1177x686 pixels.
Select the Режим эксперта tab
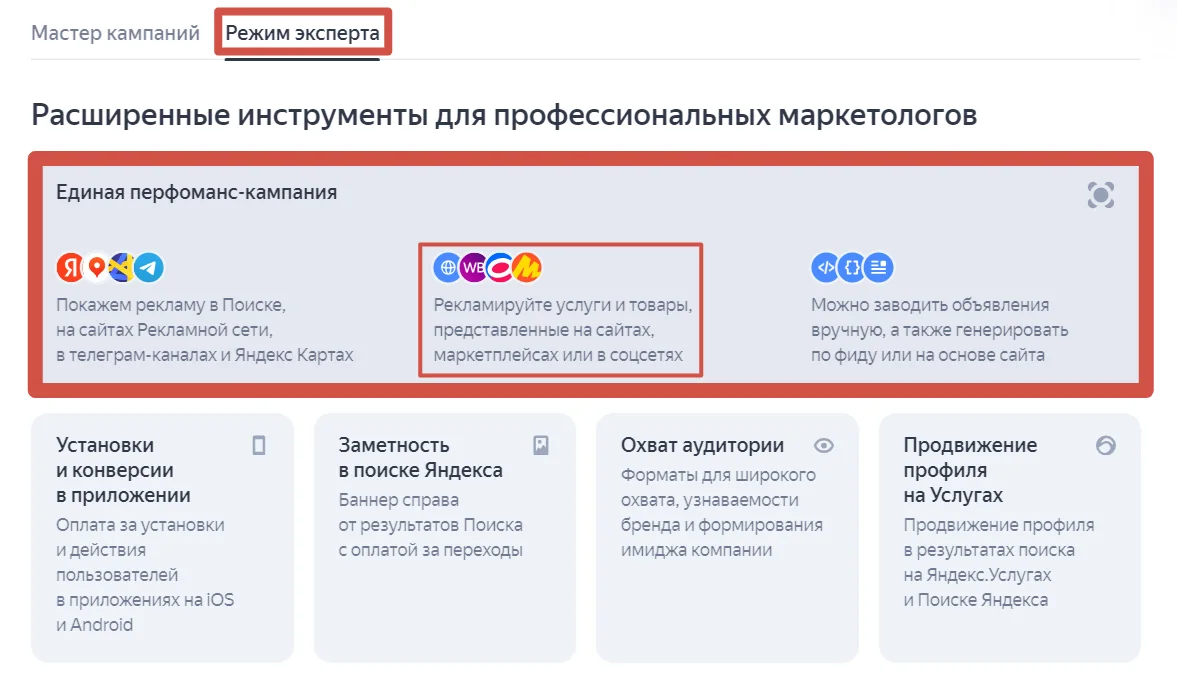tap(303, 33)
